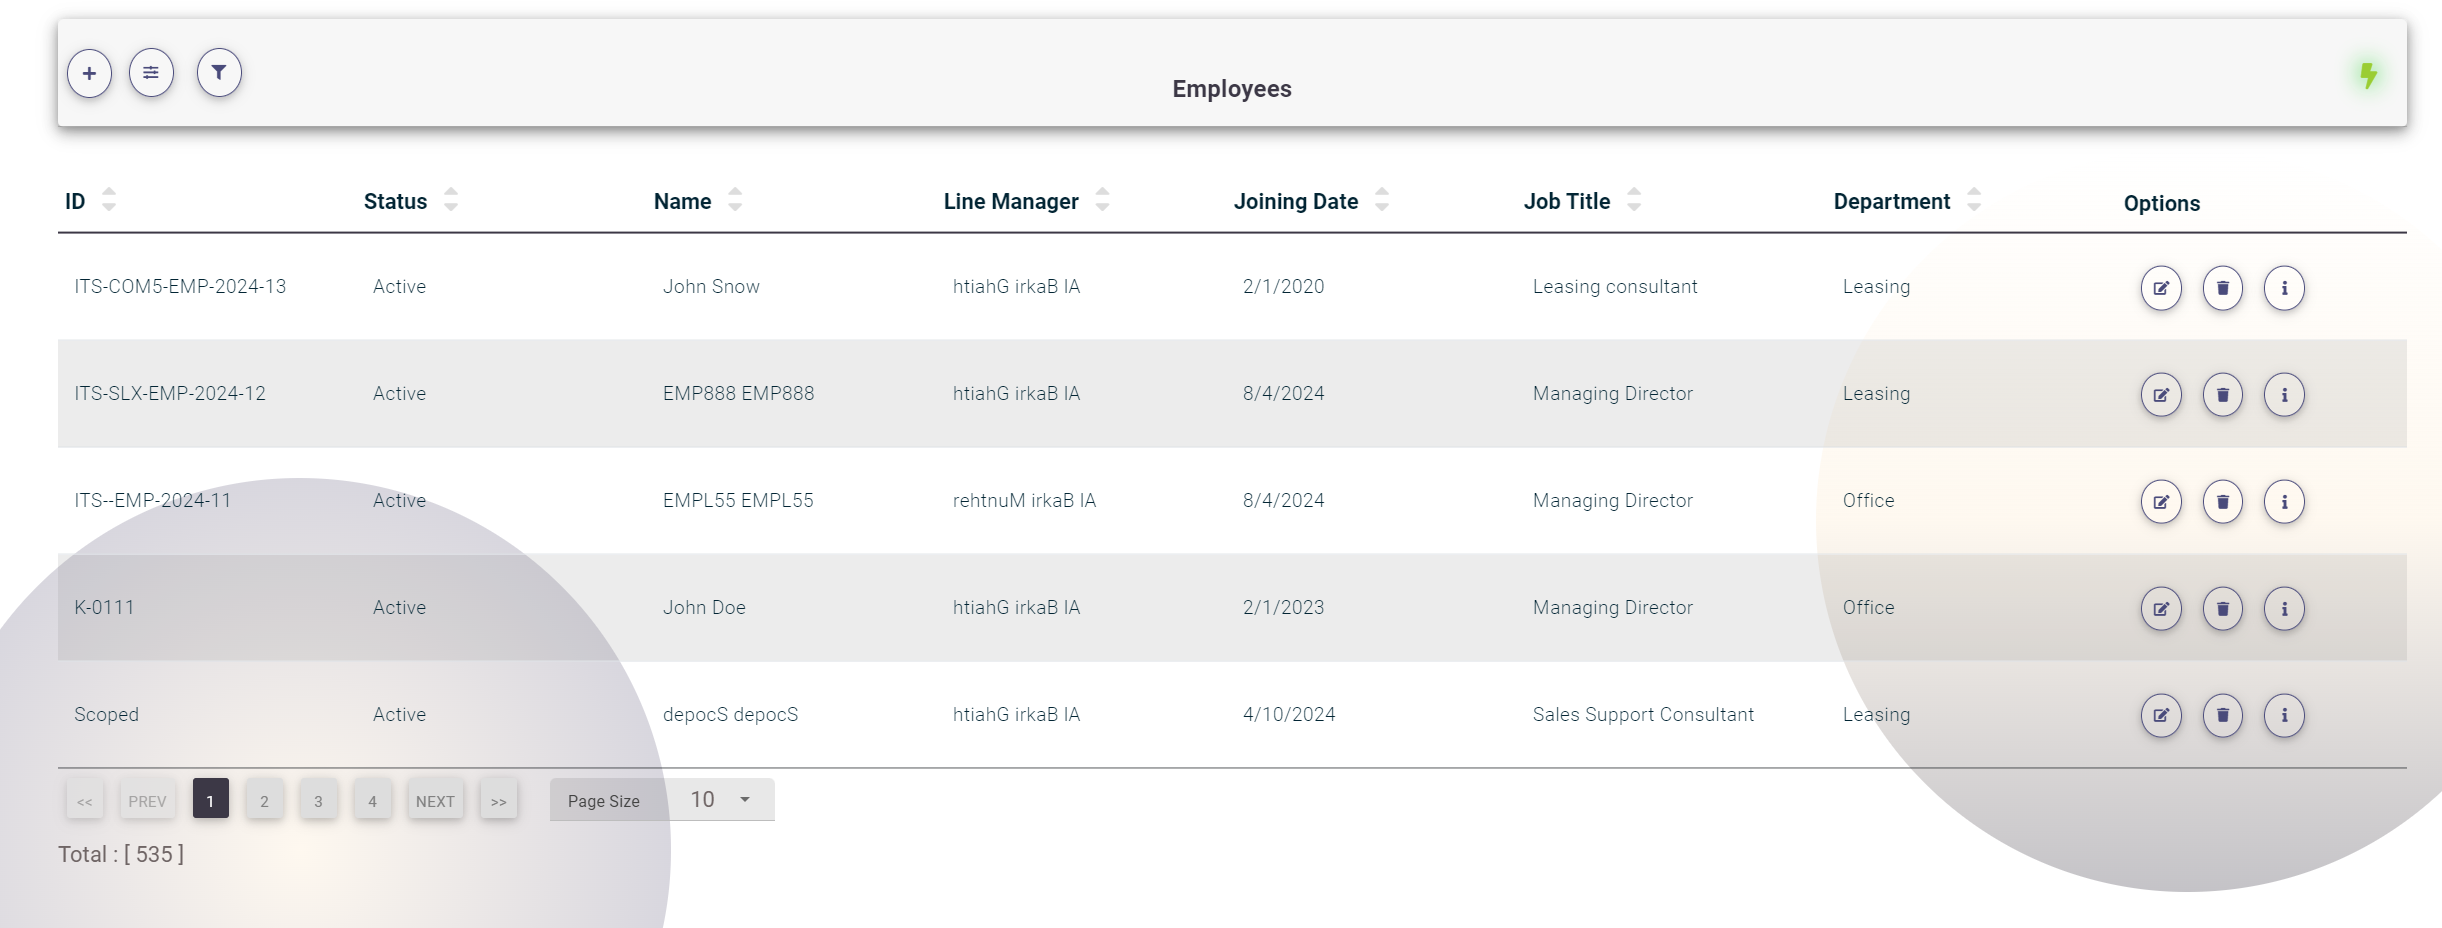Click the add employee plus icon
The width and height of the screenshot is (2442, 928).
(89, 74)
